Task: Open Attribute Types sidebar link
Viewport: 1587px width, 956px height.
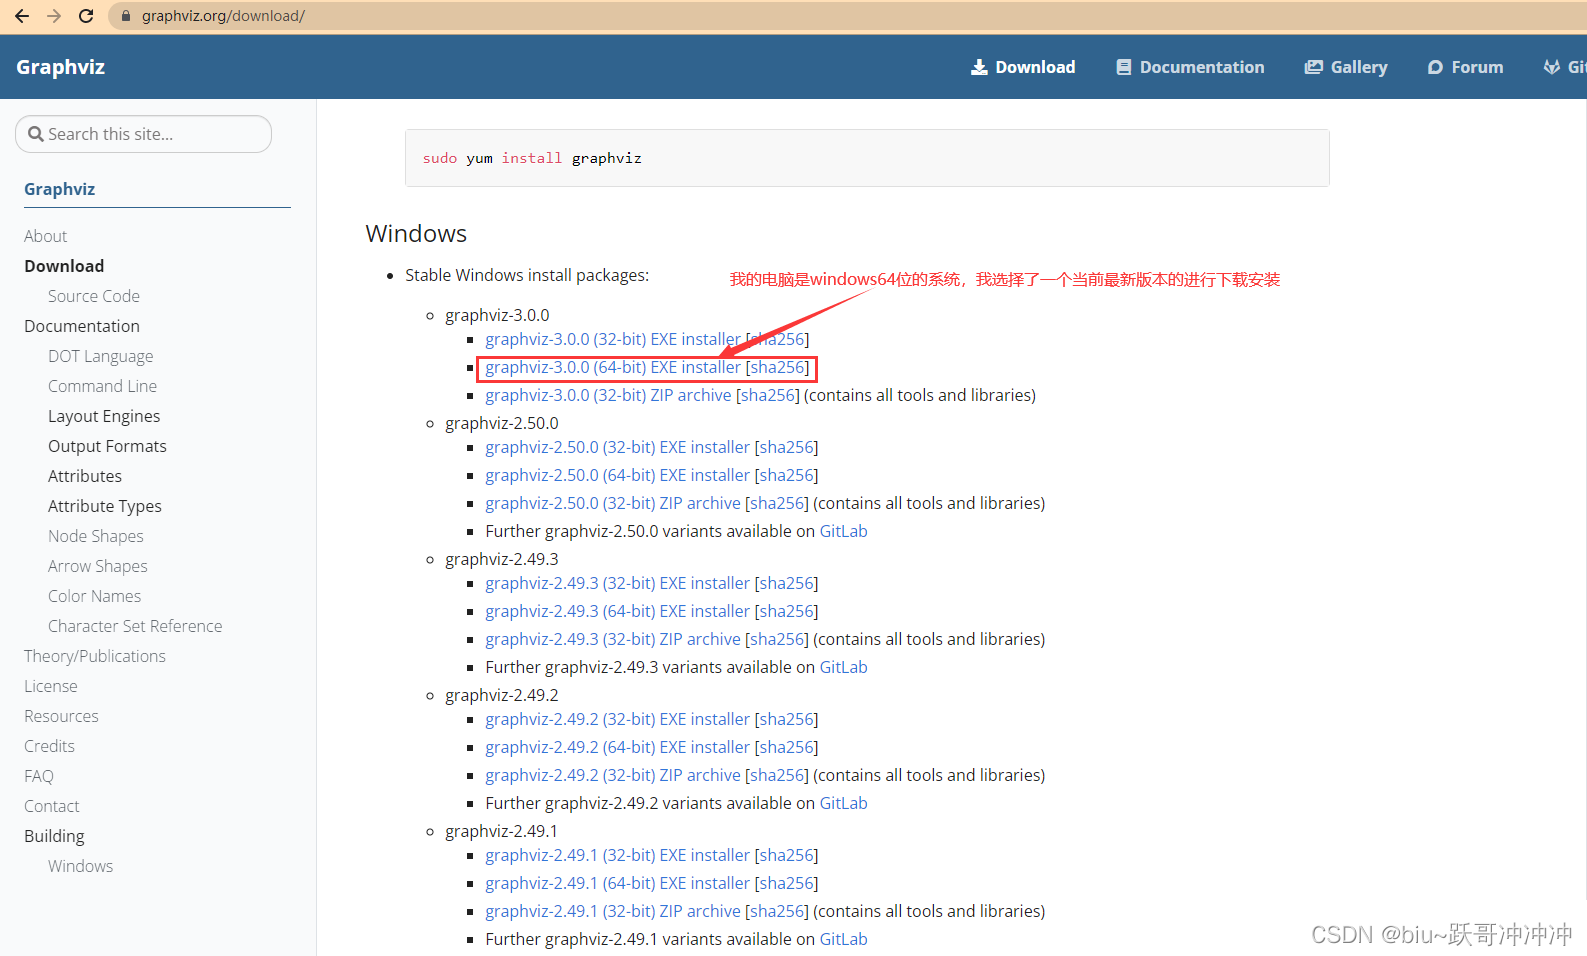Action: 105,506
